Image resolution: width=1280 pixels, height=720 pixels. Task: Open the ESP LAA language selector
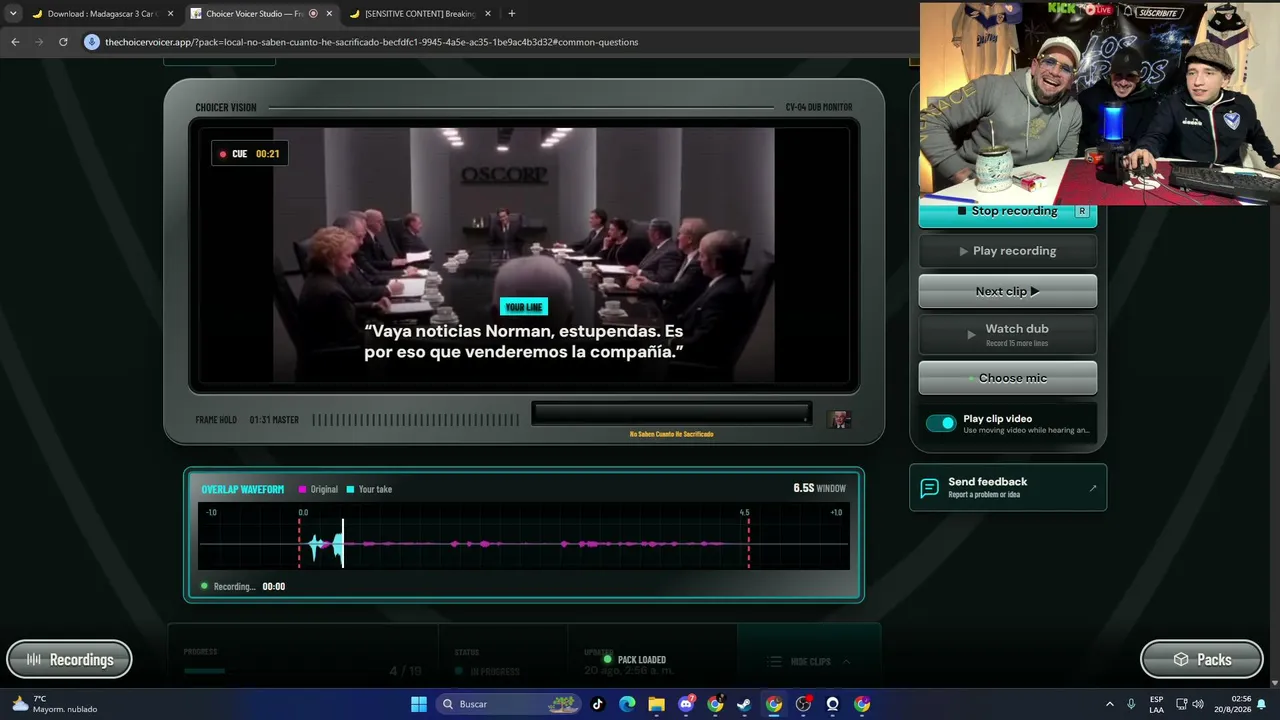pyautogui.click(x=1156, y=704)
